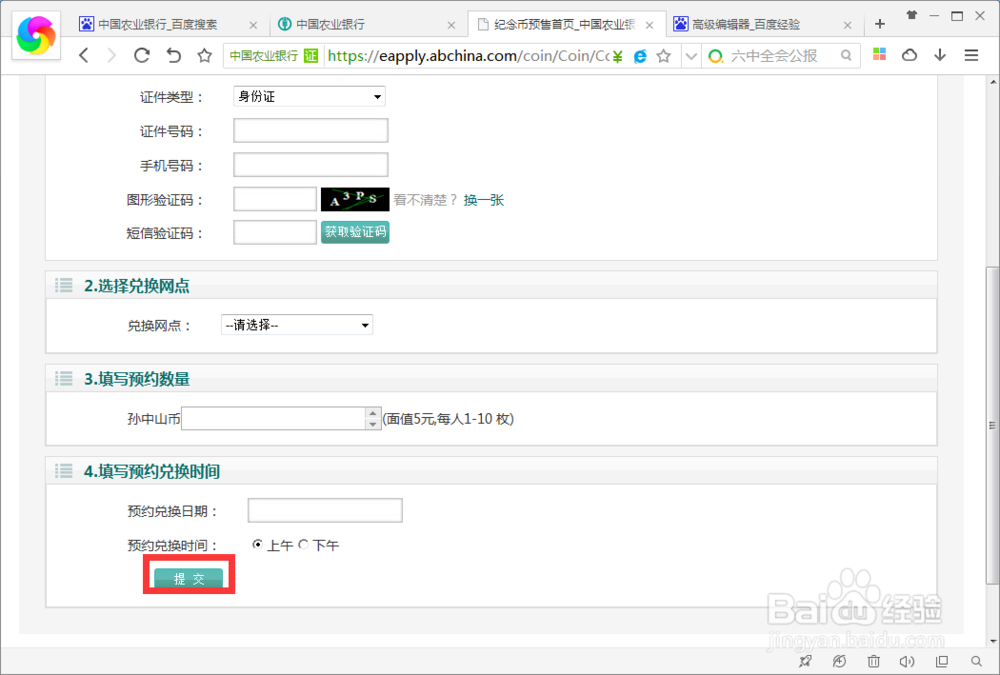Click the vertical scrollbar thumb

pos(992,426)
